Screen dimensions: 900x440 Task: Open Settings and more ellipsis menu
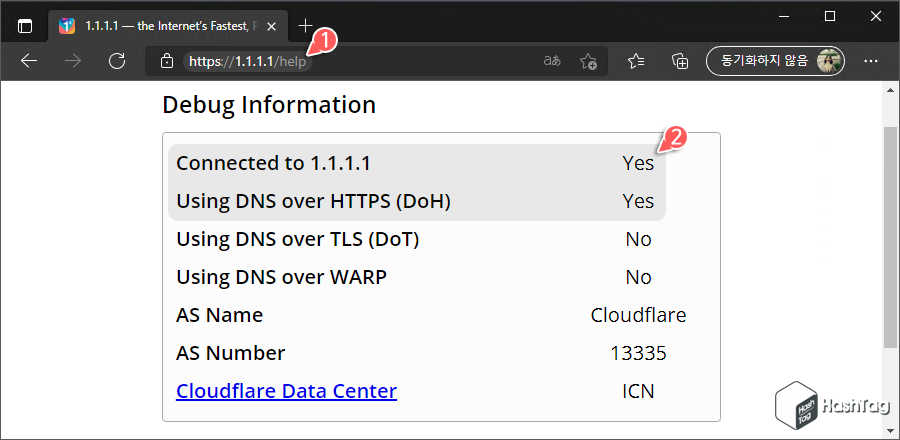coord(871,61)
